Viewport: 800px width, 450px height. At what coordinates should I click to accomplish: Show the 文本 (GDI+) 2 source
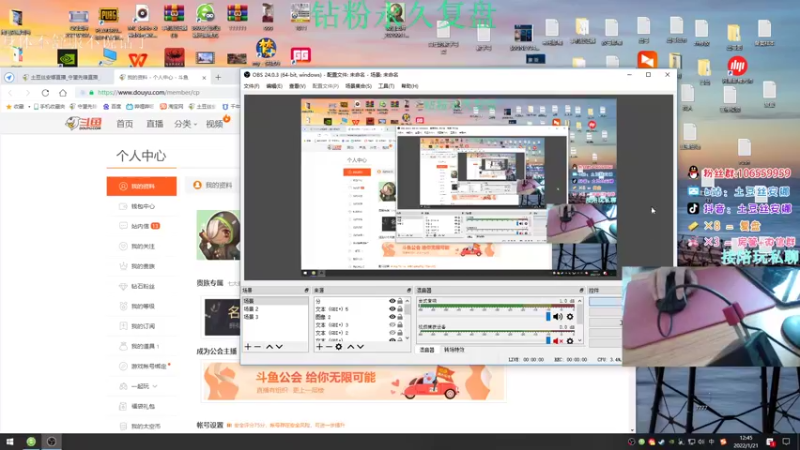[392, 333]
